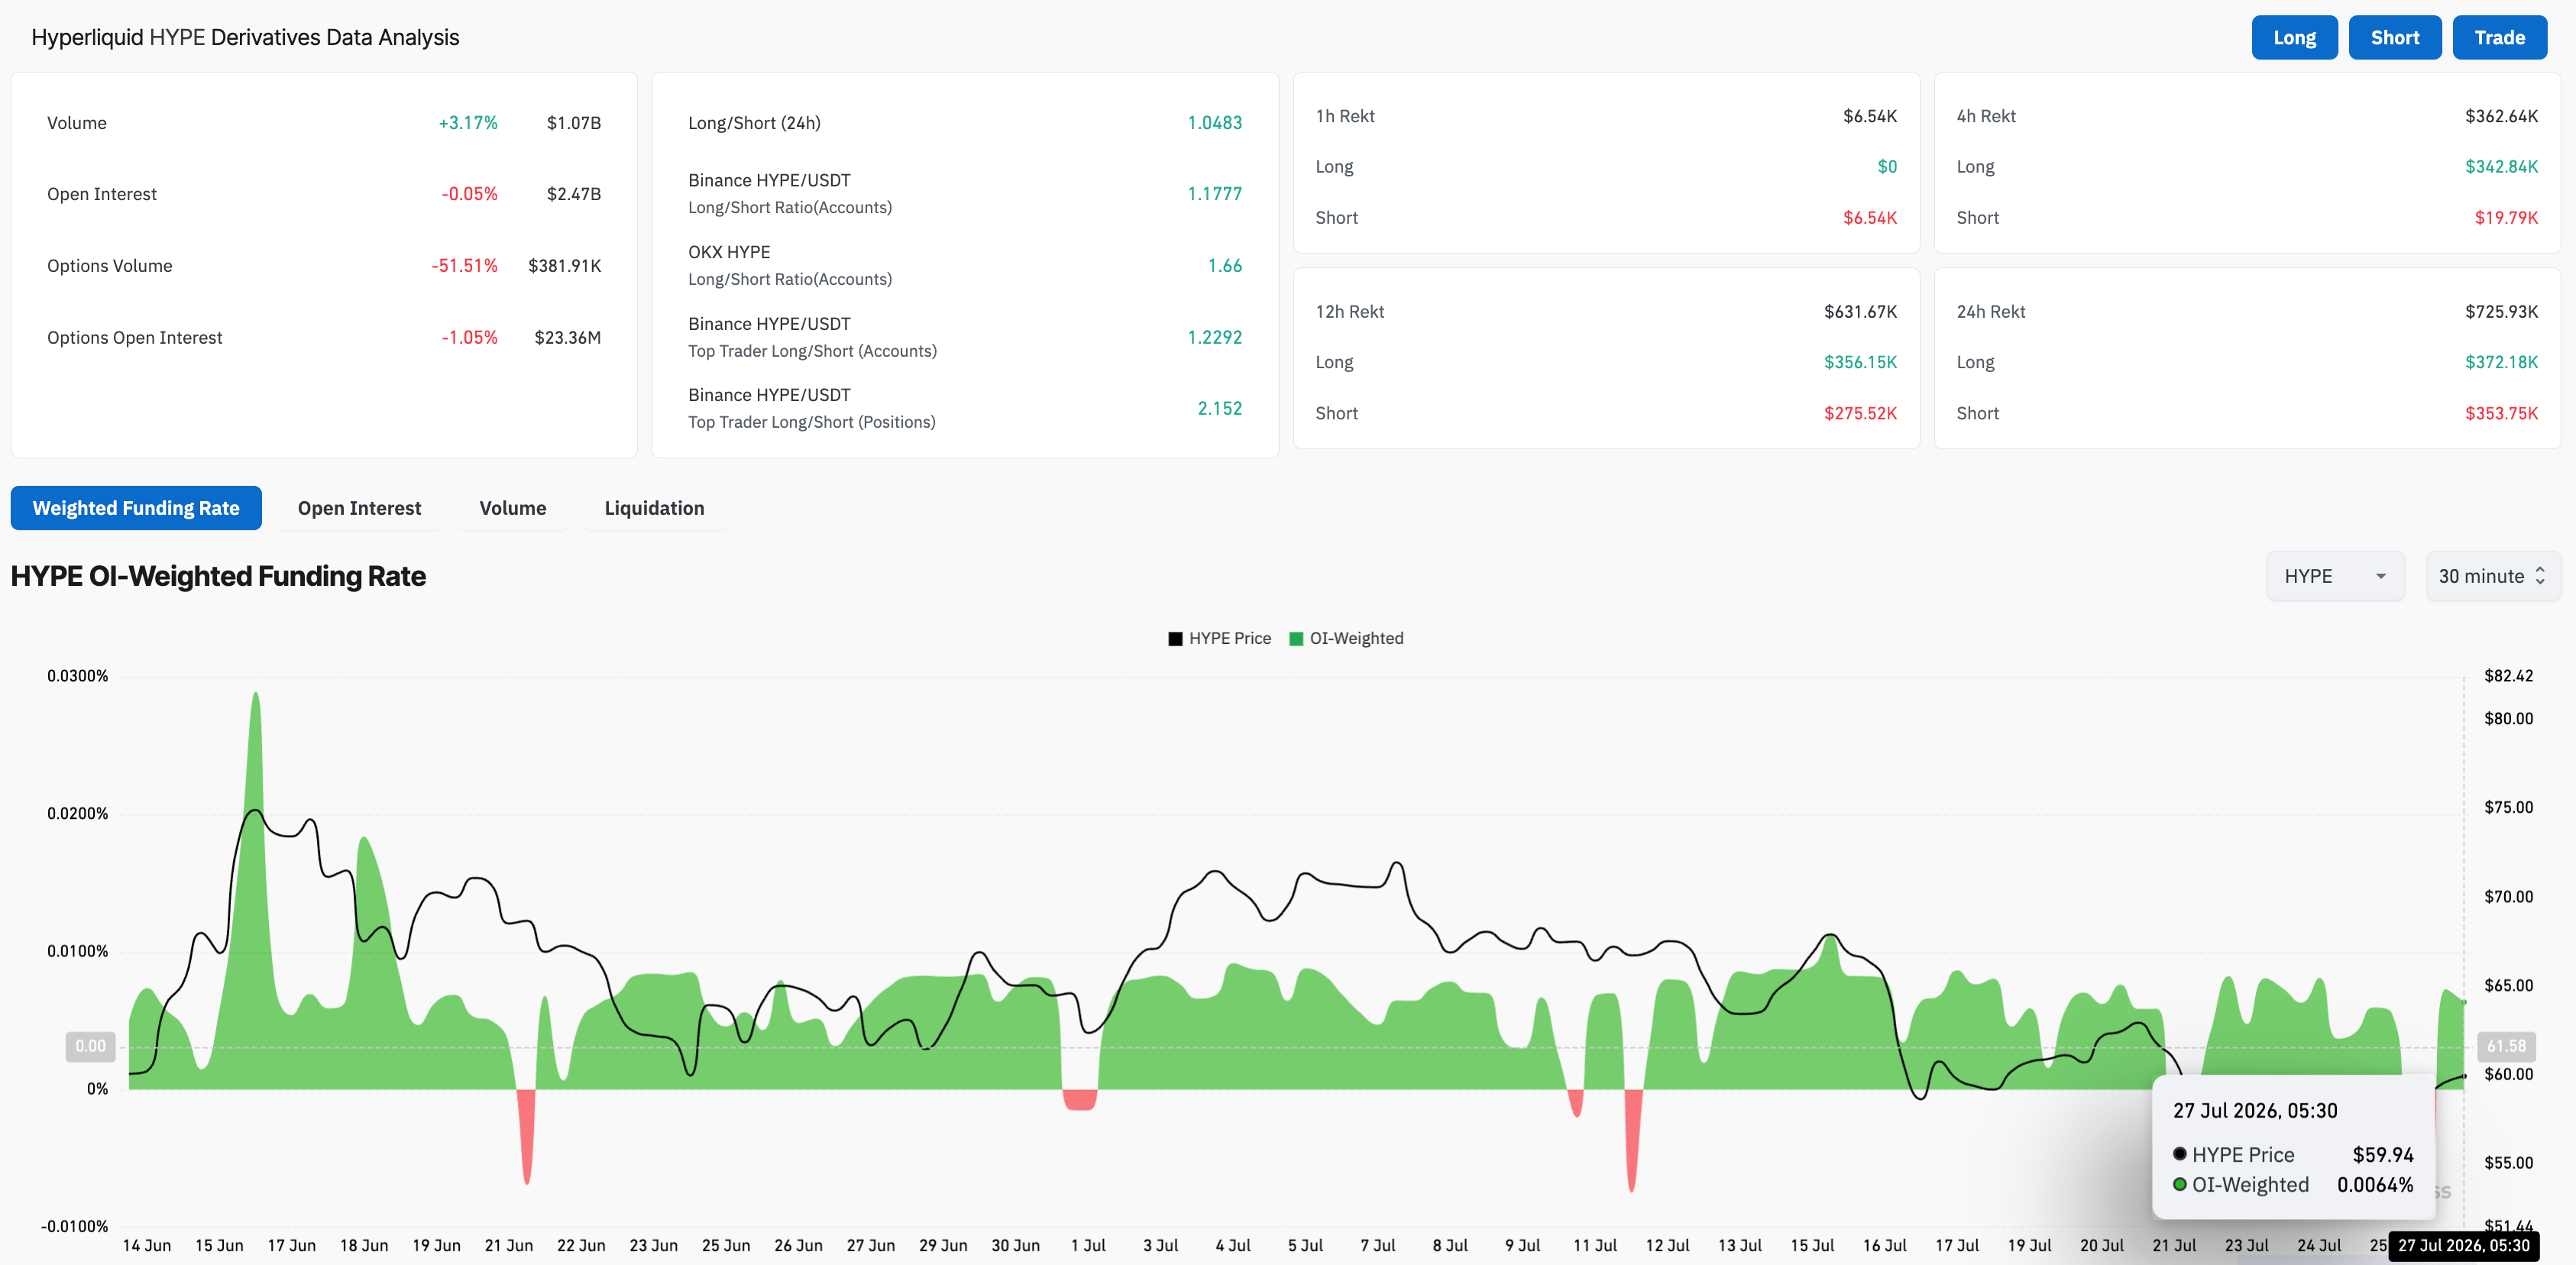Click the HYPE Price dot in tooltip
Viewport: 2576px width, 1265px height.
(x=2180, y=1154)
